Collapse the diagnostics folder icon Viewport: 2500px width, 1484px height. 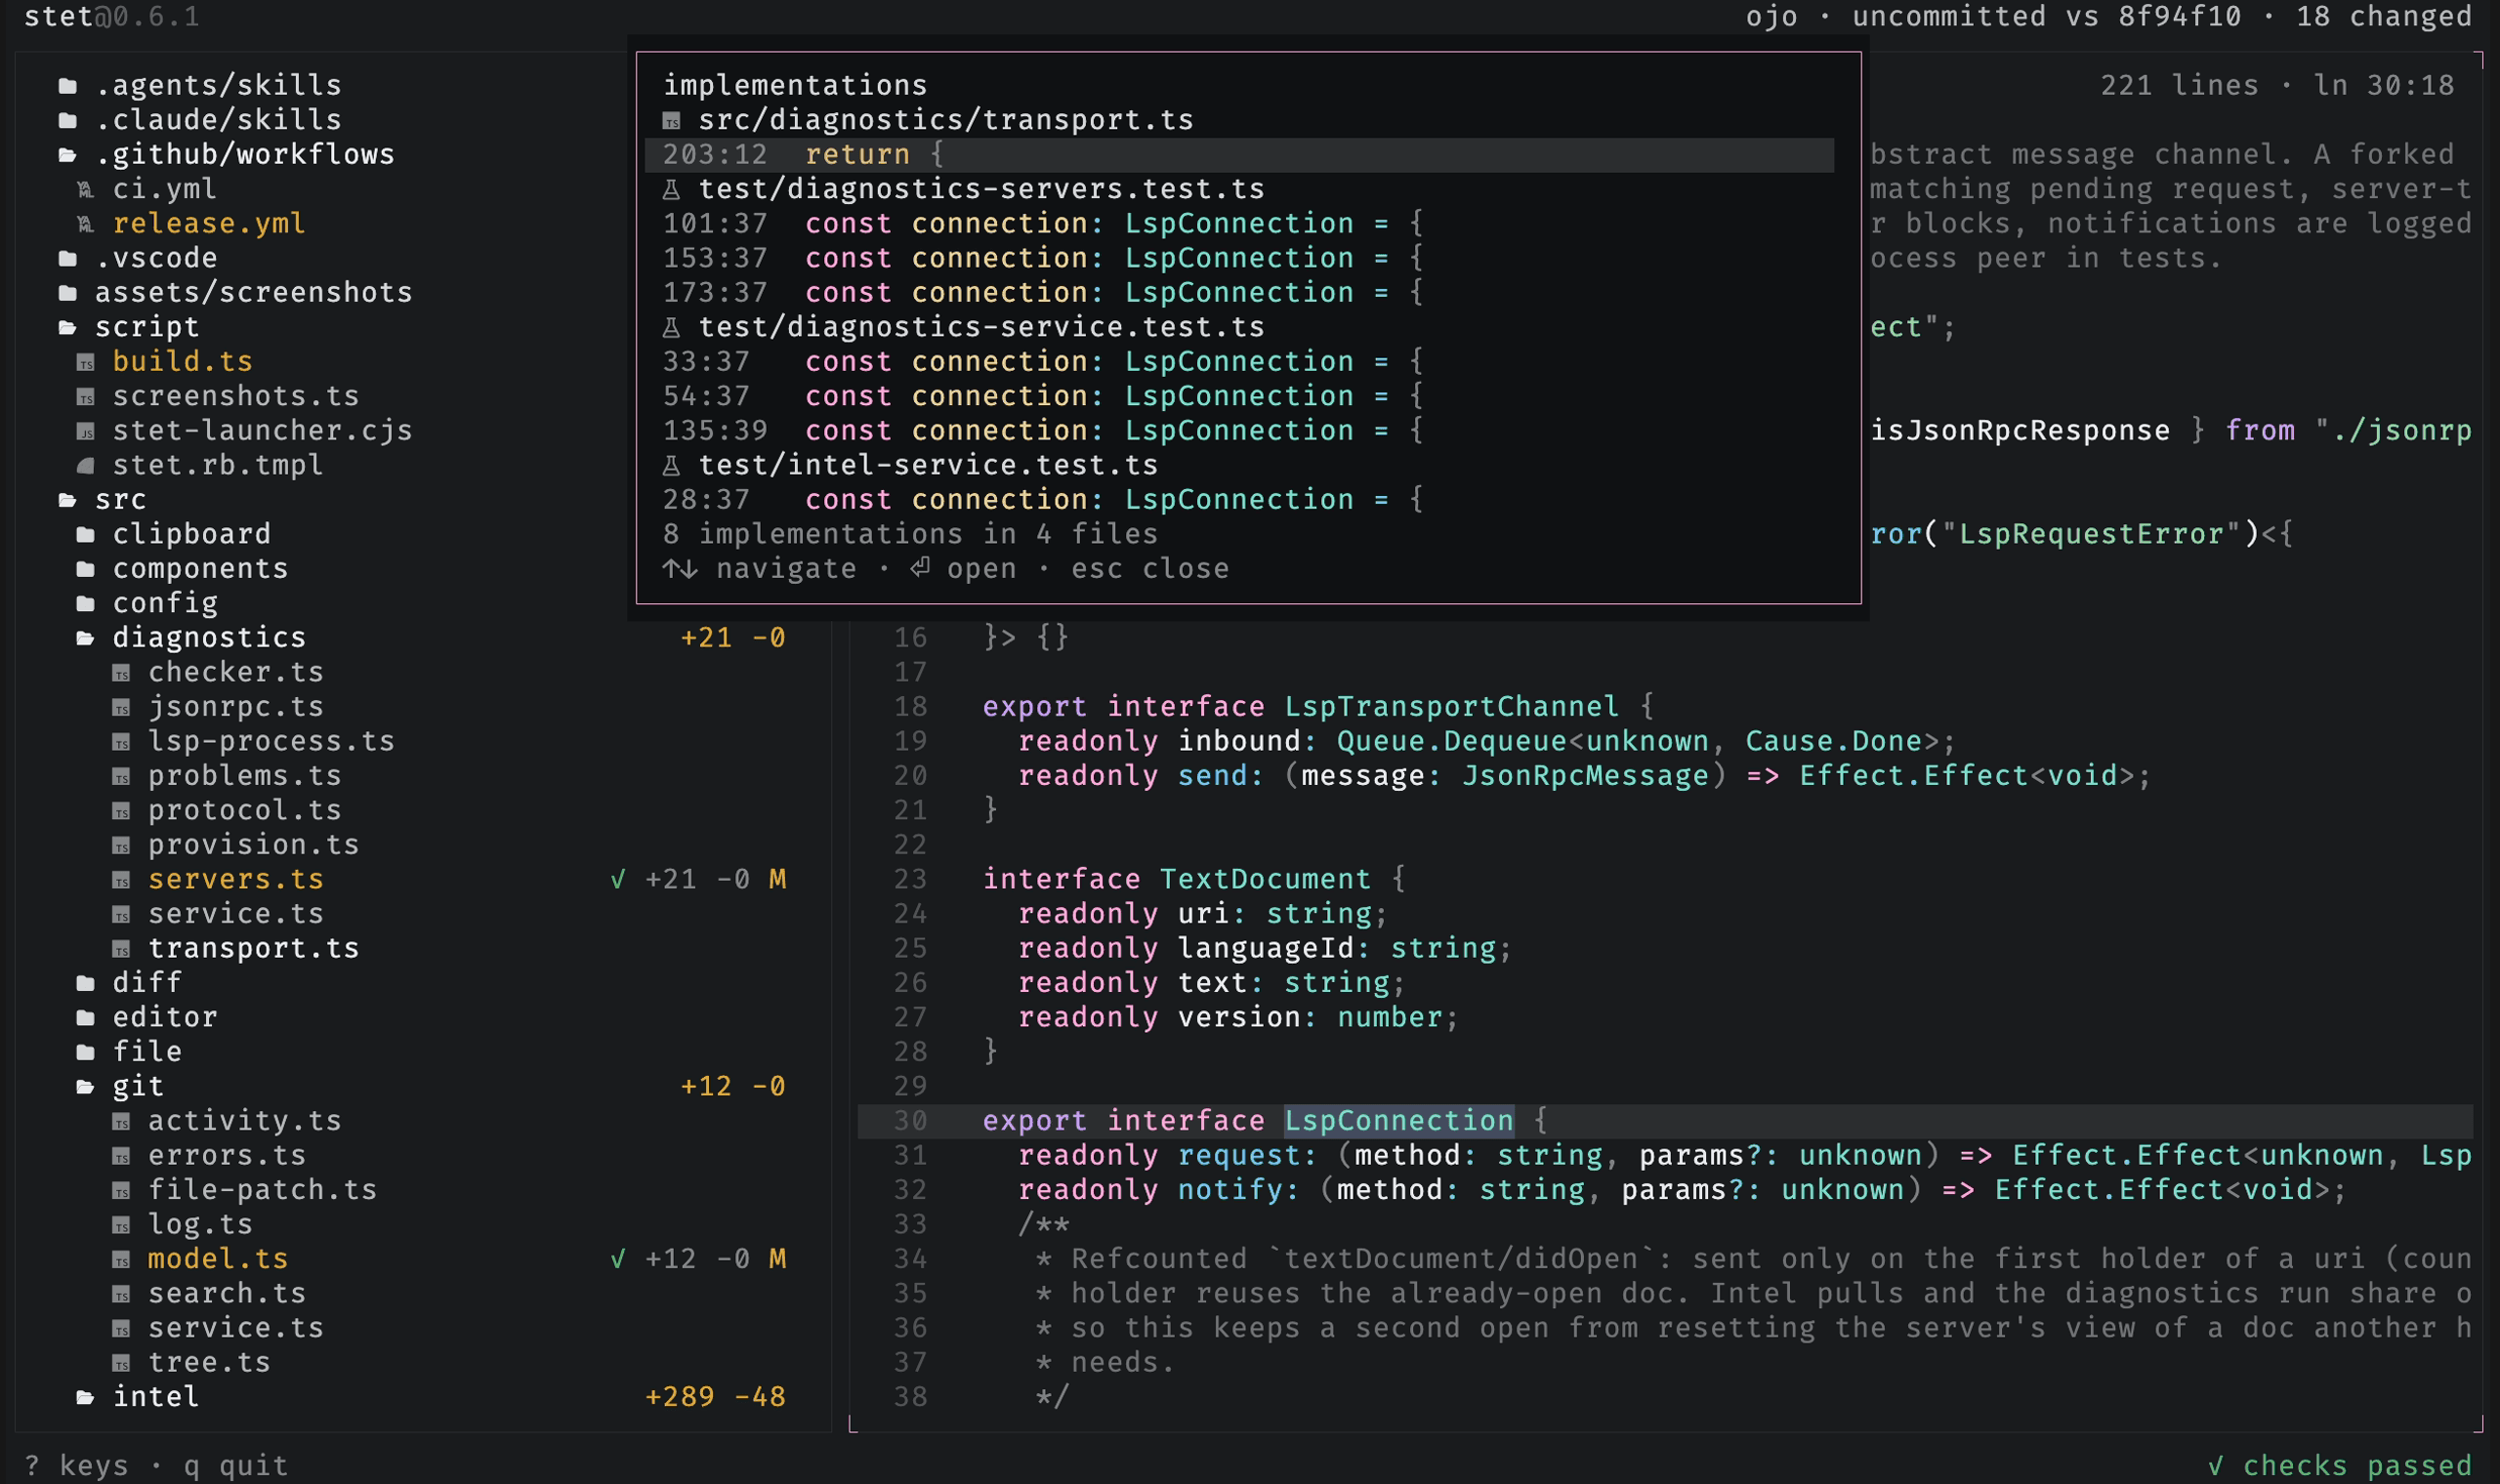tap(85, 638)
